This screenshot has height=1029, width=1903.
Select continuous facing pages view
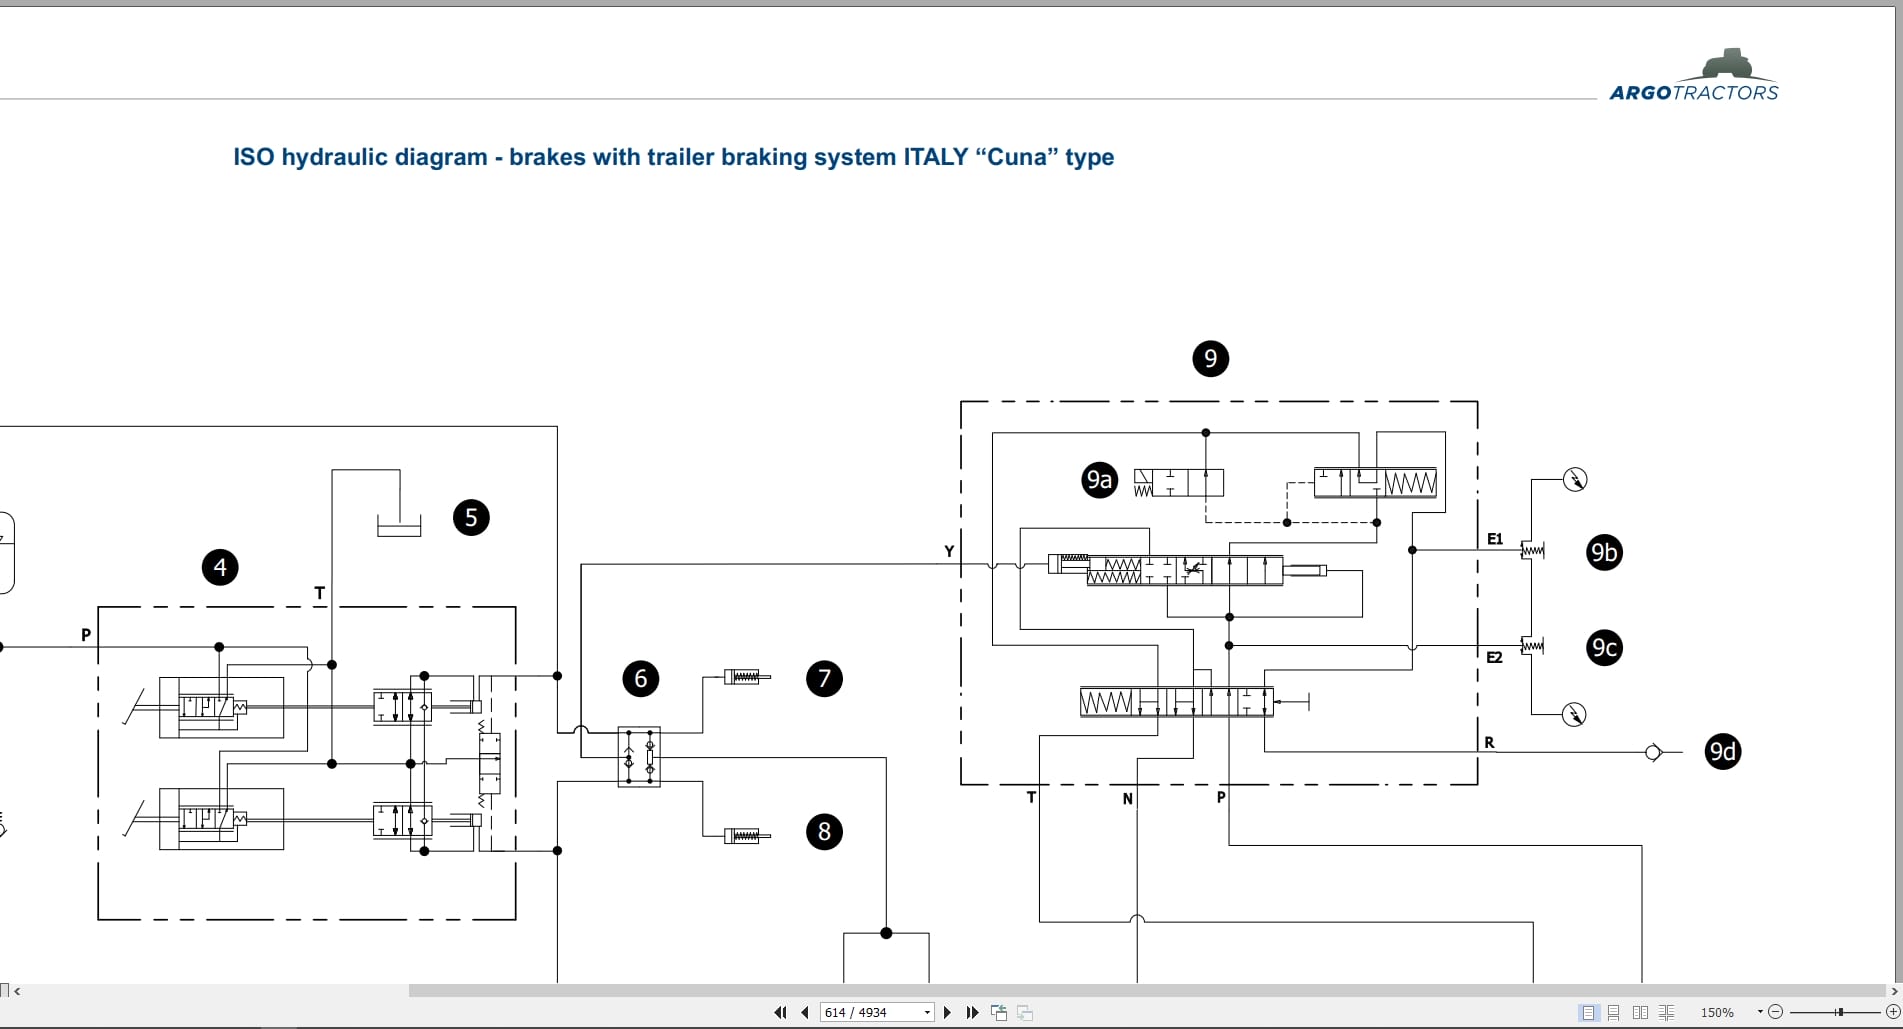[x=1666, y=1012]
